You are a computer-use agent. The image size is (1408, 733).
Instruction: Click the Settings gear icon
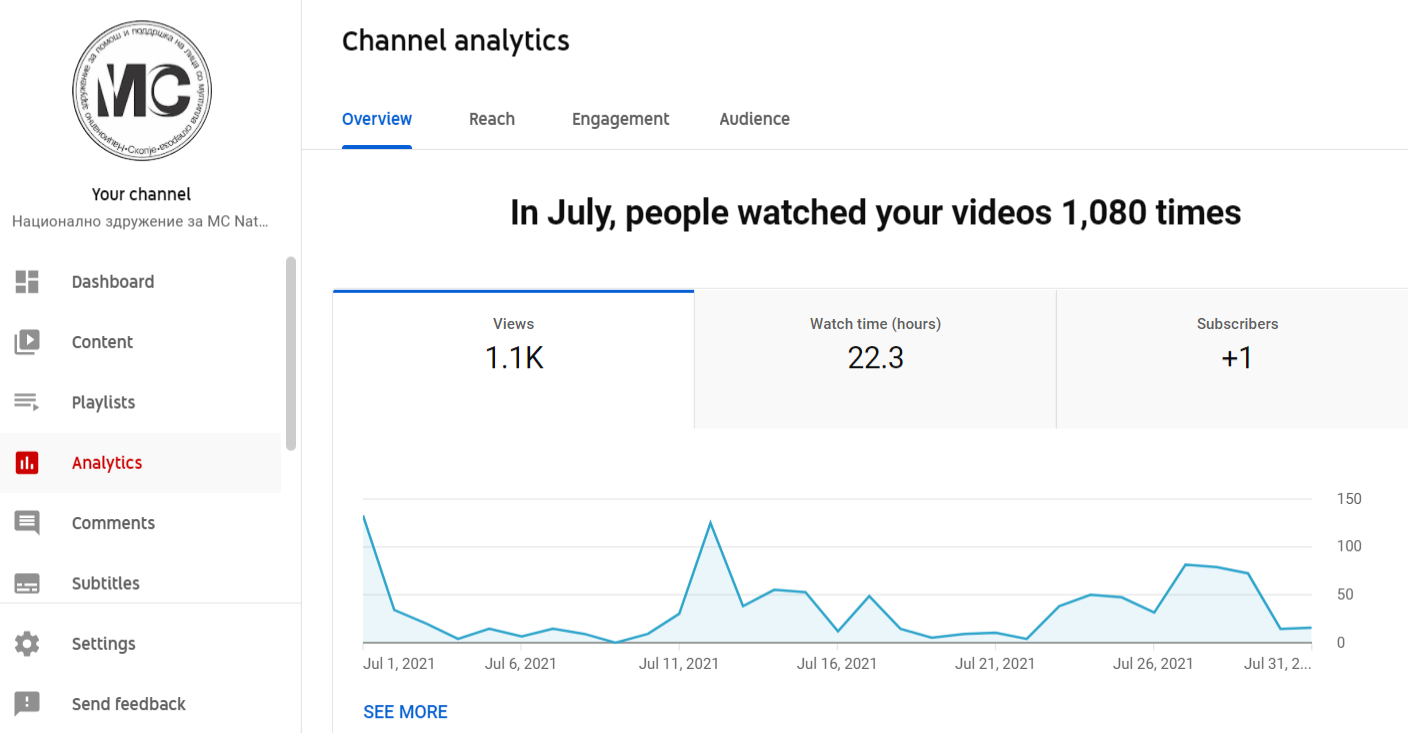27,644
